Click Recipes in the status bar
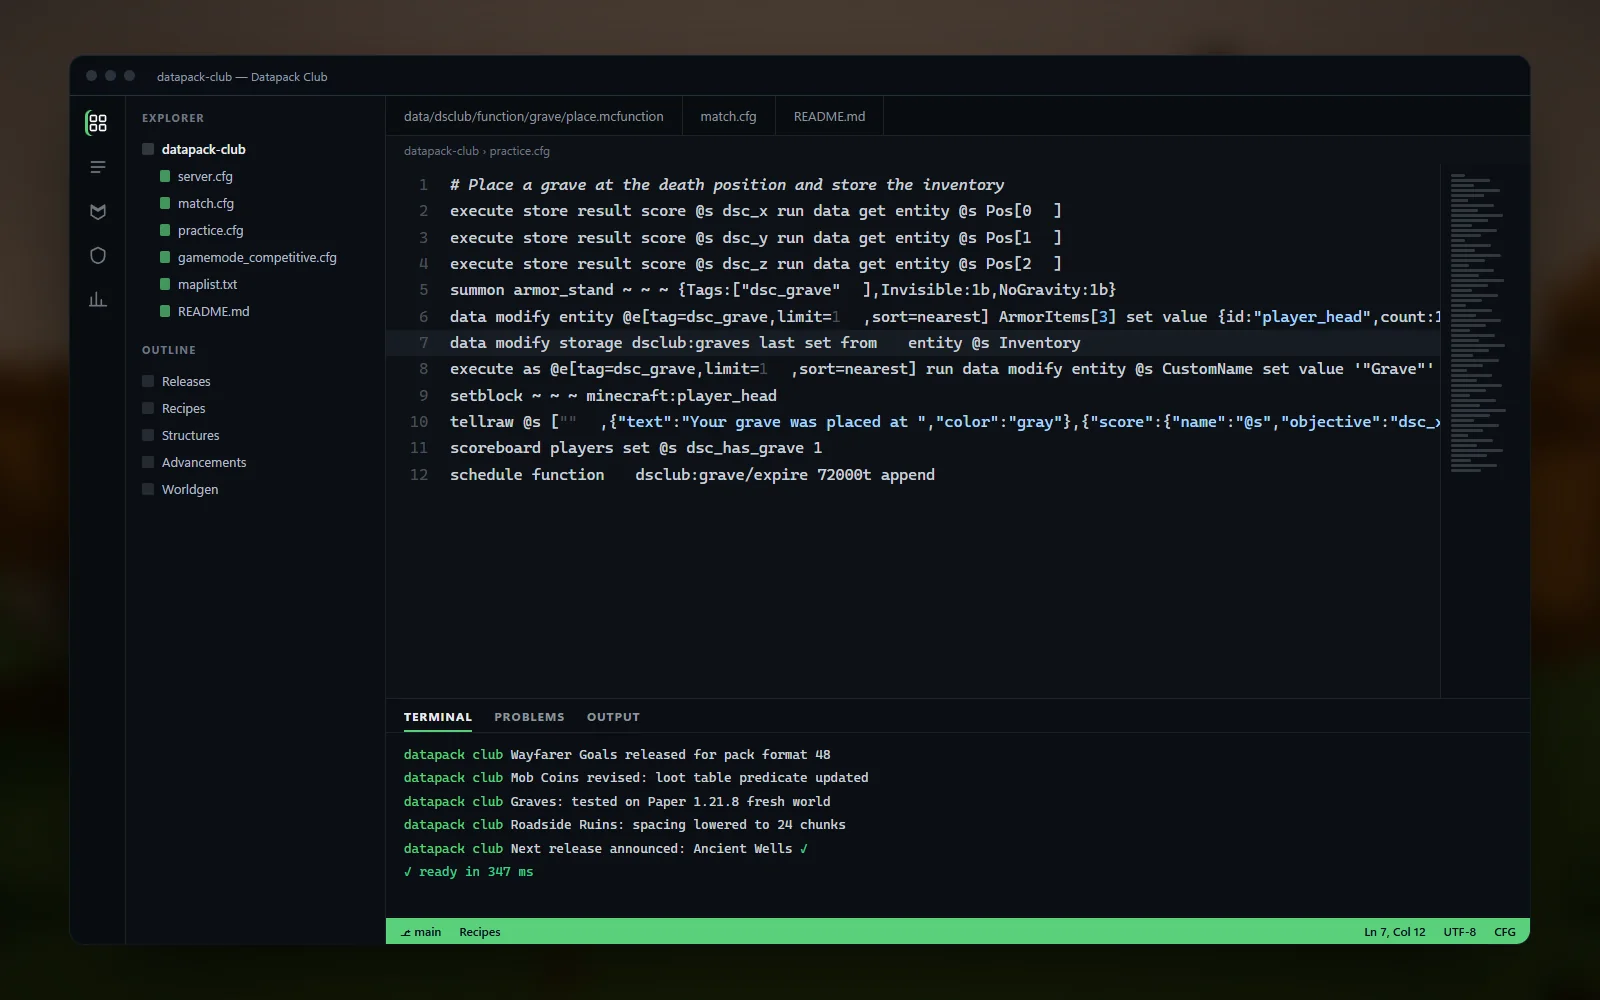 480,932
